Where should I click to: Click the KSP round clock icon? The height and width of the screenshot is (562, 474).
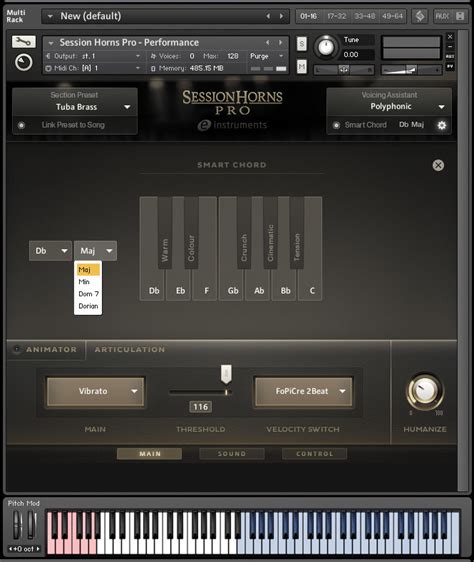[x=23, y=63]
